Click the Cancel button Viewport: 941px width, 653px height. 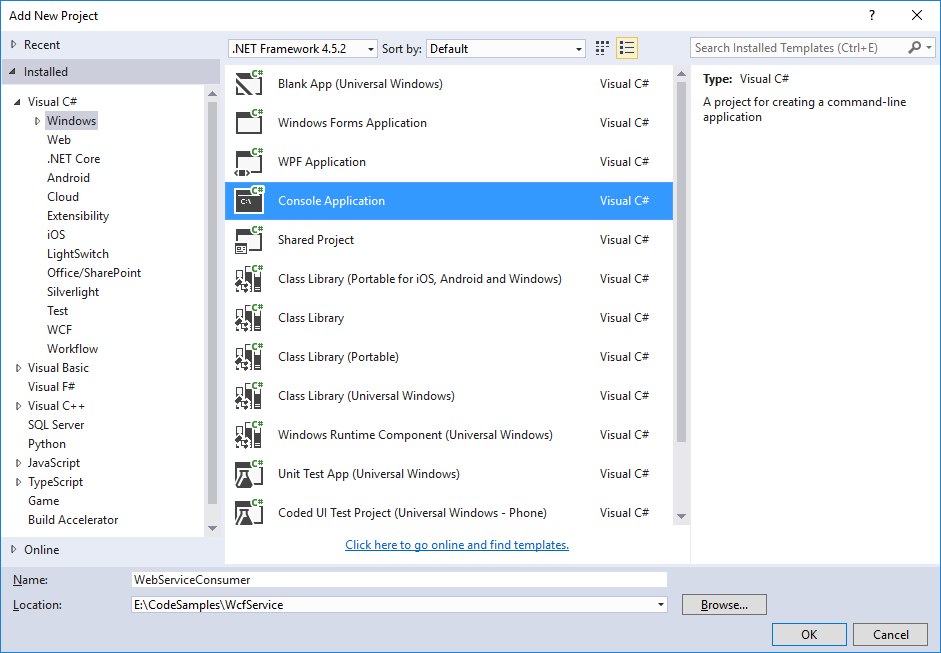pos(891,634)
